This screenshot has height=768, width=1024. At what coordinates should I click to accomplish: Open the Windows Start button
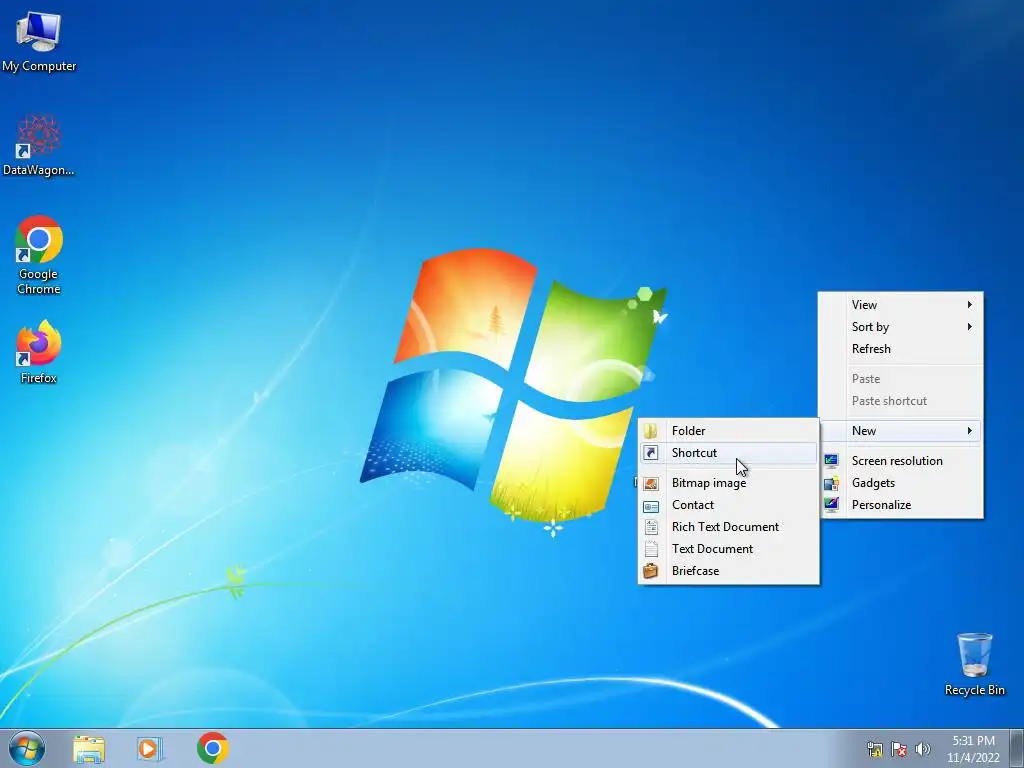pyautogui.click(x=27, y=748)
